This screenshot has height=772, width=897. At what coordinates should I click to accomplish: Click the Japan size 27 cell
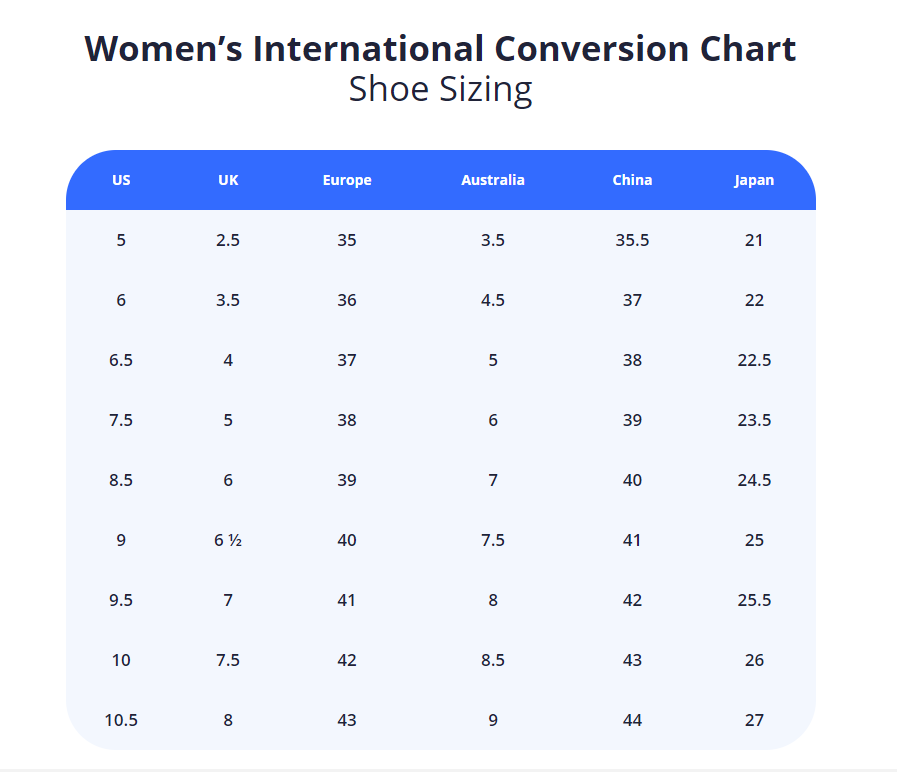754,720
